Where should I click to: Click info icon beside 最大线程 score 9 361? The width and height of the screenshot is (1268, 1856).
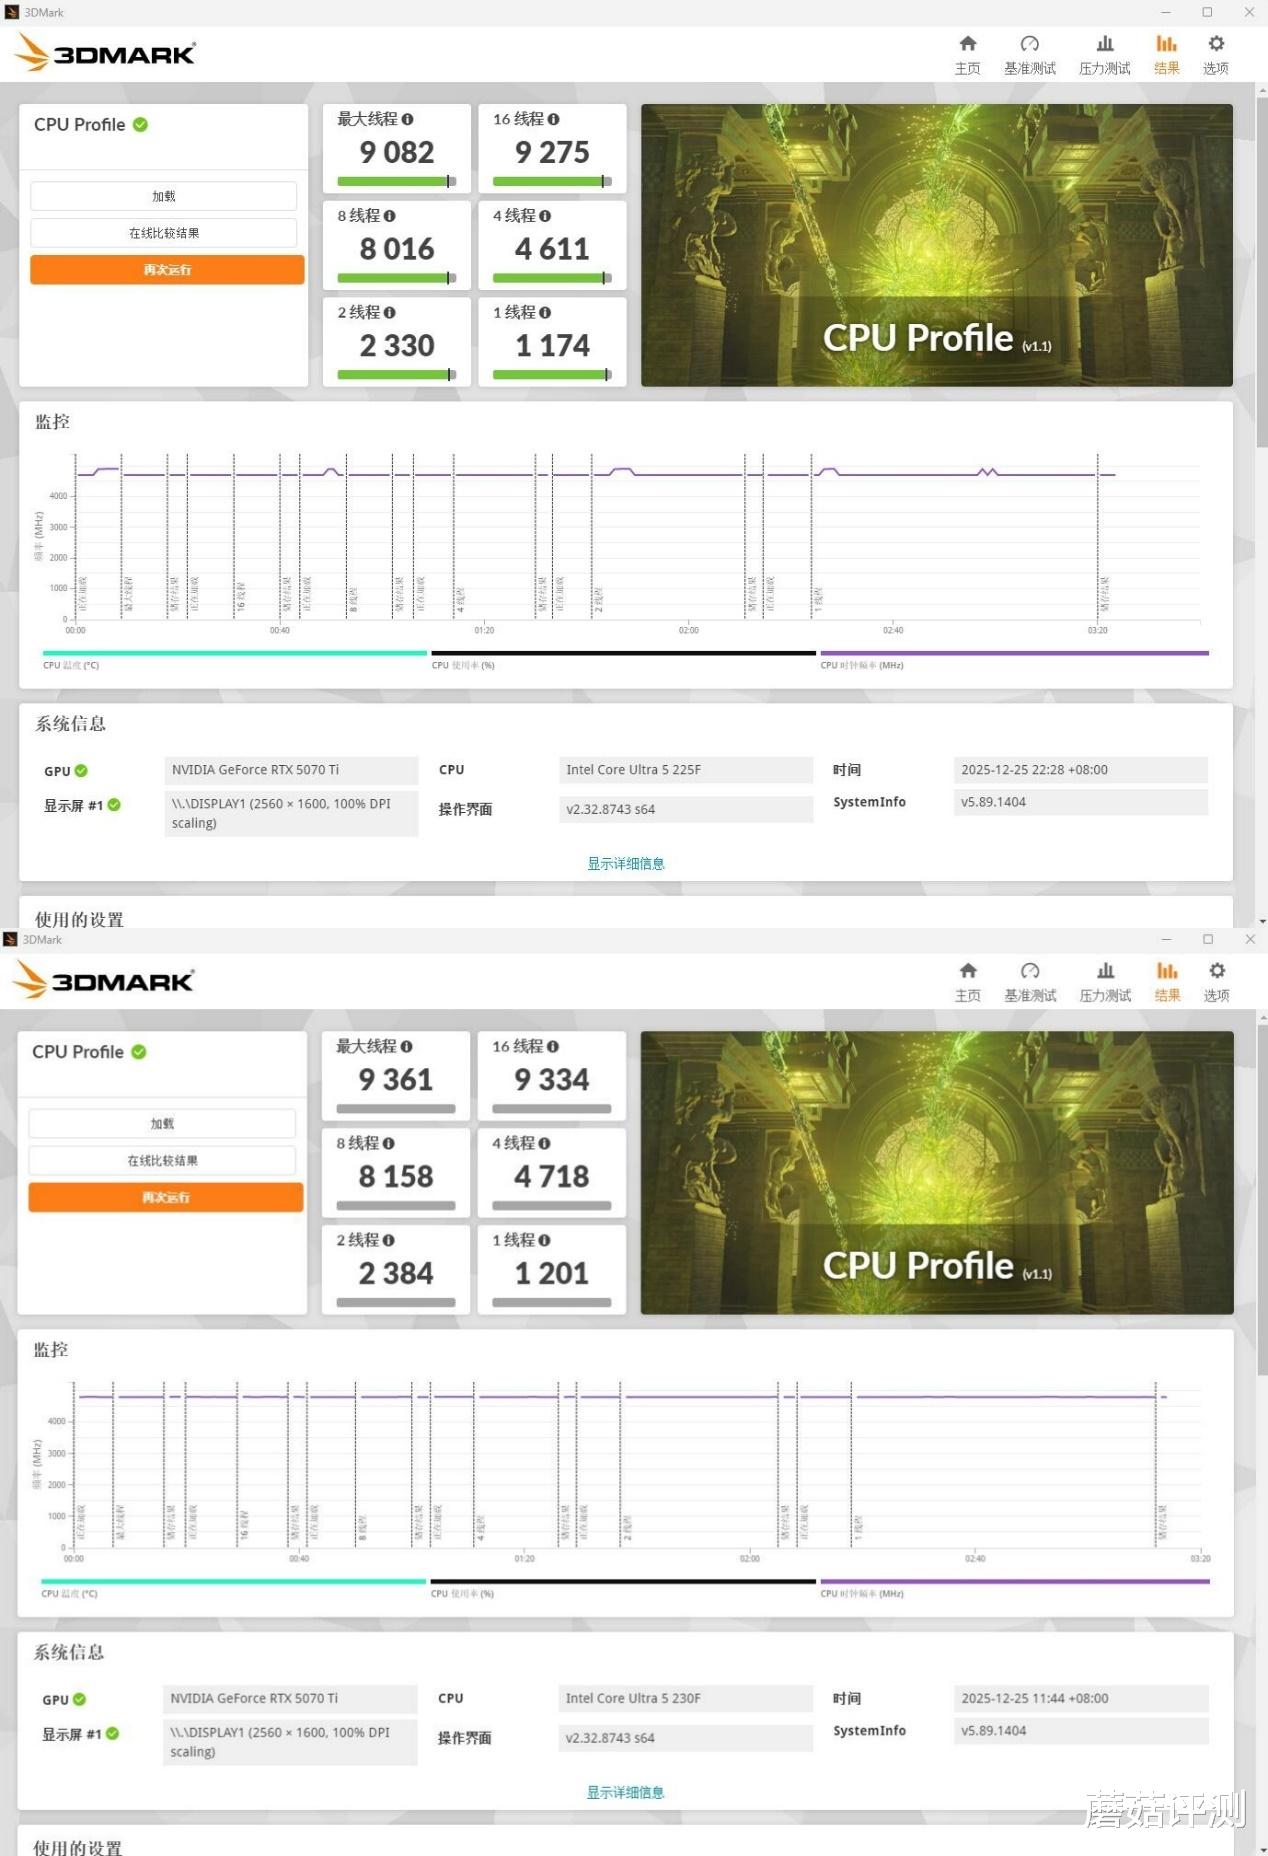[406, 1046]
